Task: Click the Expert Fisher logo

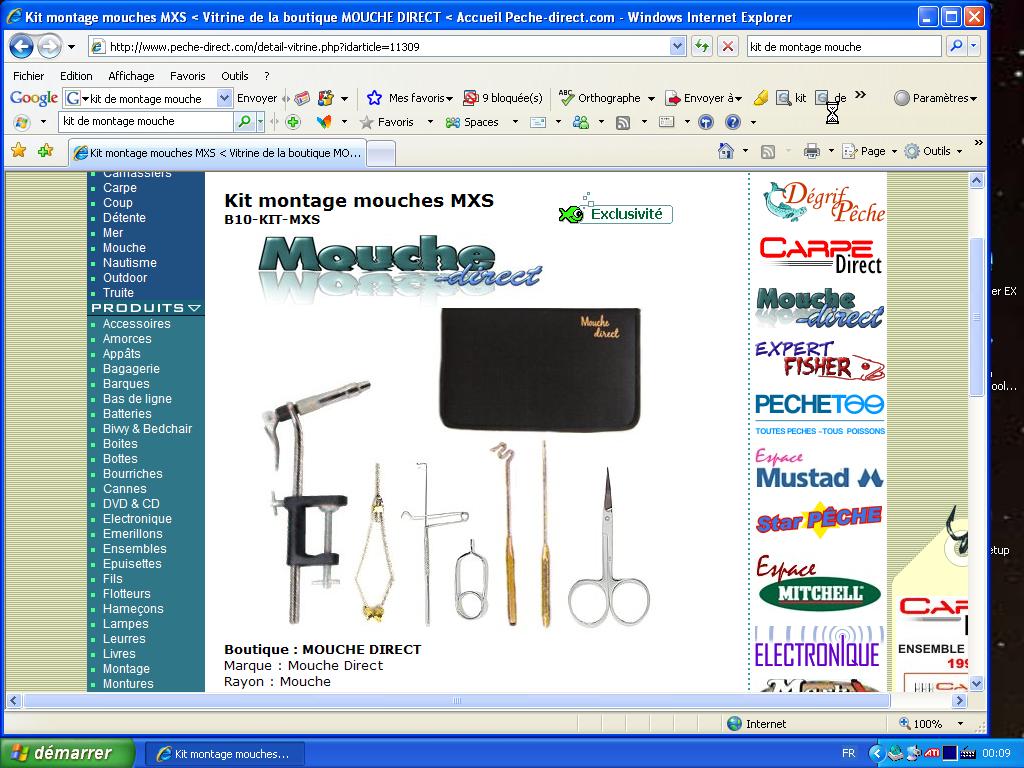Action: [x=820, y=360]
